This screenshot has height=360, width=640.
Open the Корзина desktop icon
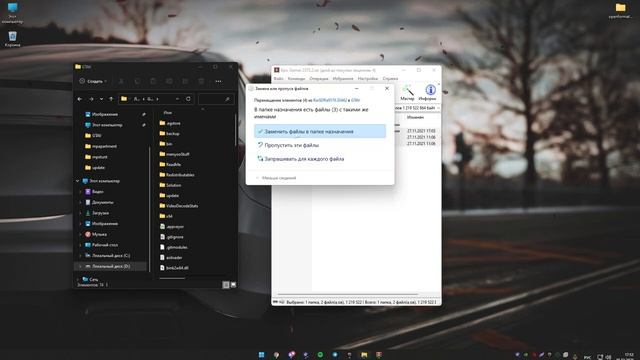(x=12, y=39)
